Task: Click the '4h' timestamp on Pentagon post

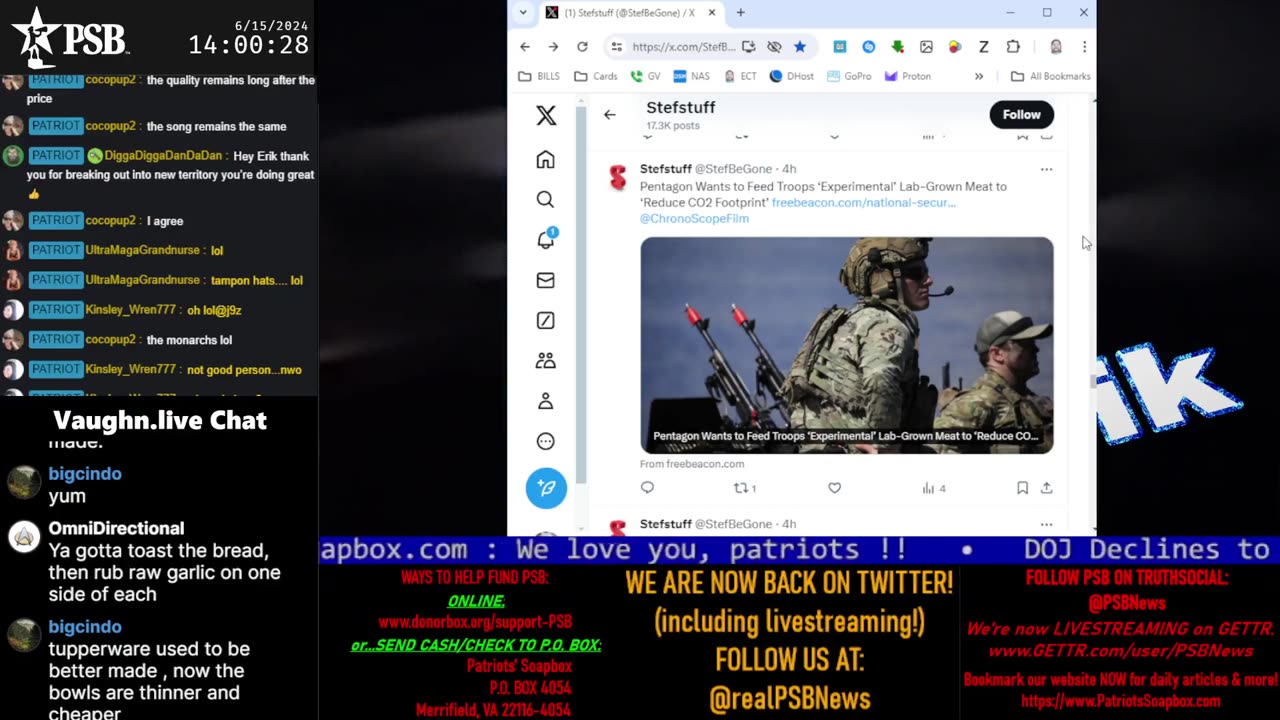Action: click(x=789, y=169)
